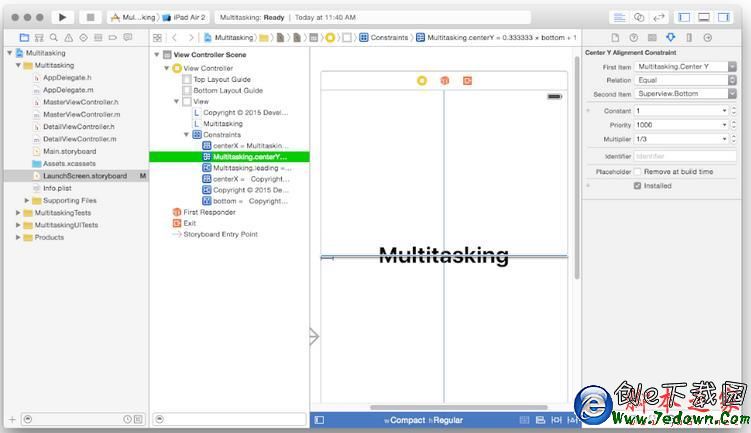Select First Responder in the outline
The width and height of the screenshot is (751, 433).
click(x=209, y=212)
